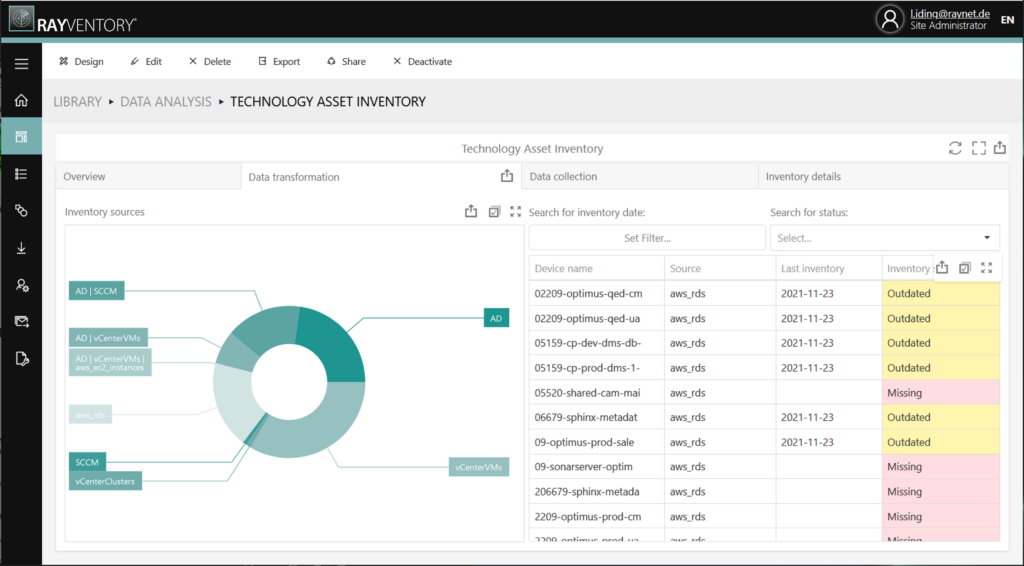The width and height of the screenshot is (1024, 566).
Task: Open the library dashboard sidebar icon
Action: 22,136
